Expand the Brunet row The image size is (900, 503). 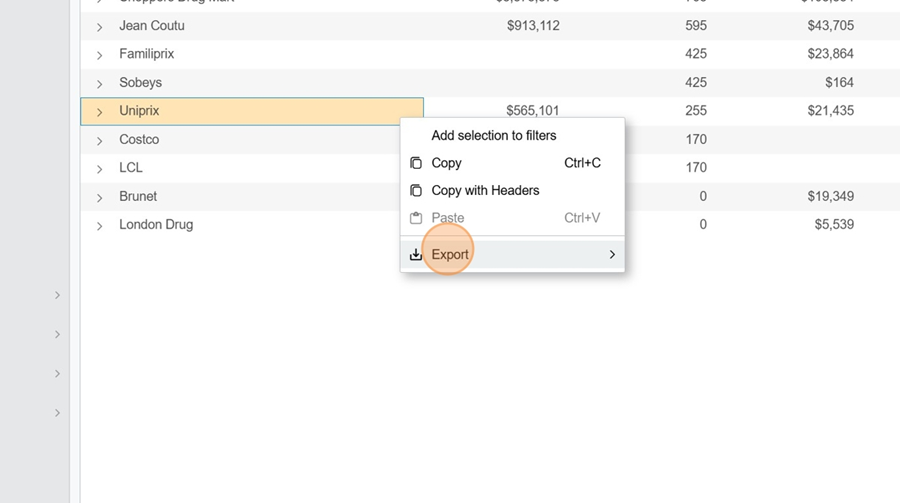(x=99, y=198)
